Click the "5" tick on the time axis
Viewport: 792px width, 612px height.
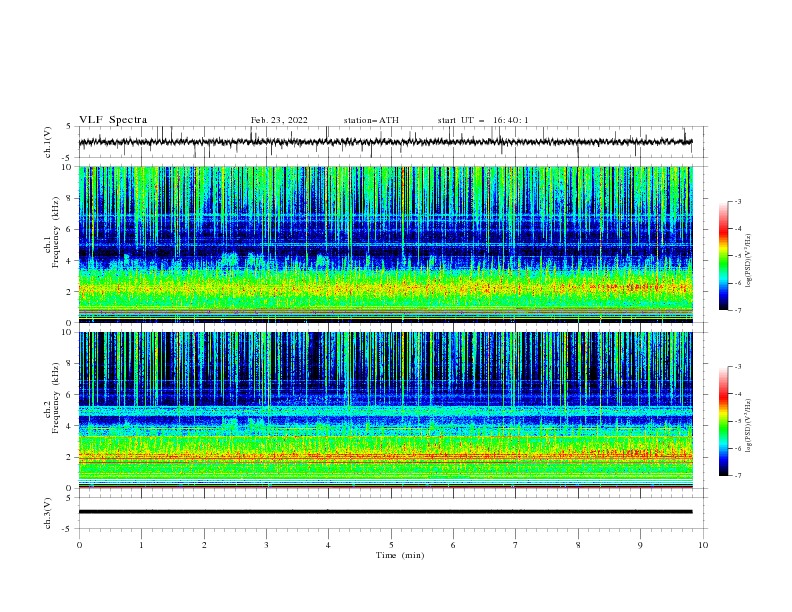tap(391, 545)
